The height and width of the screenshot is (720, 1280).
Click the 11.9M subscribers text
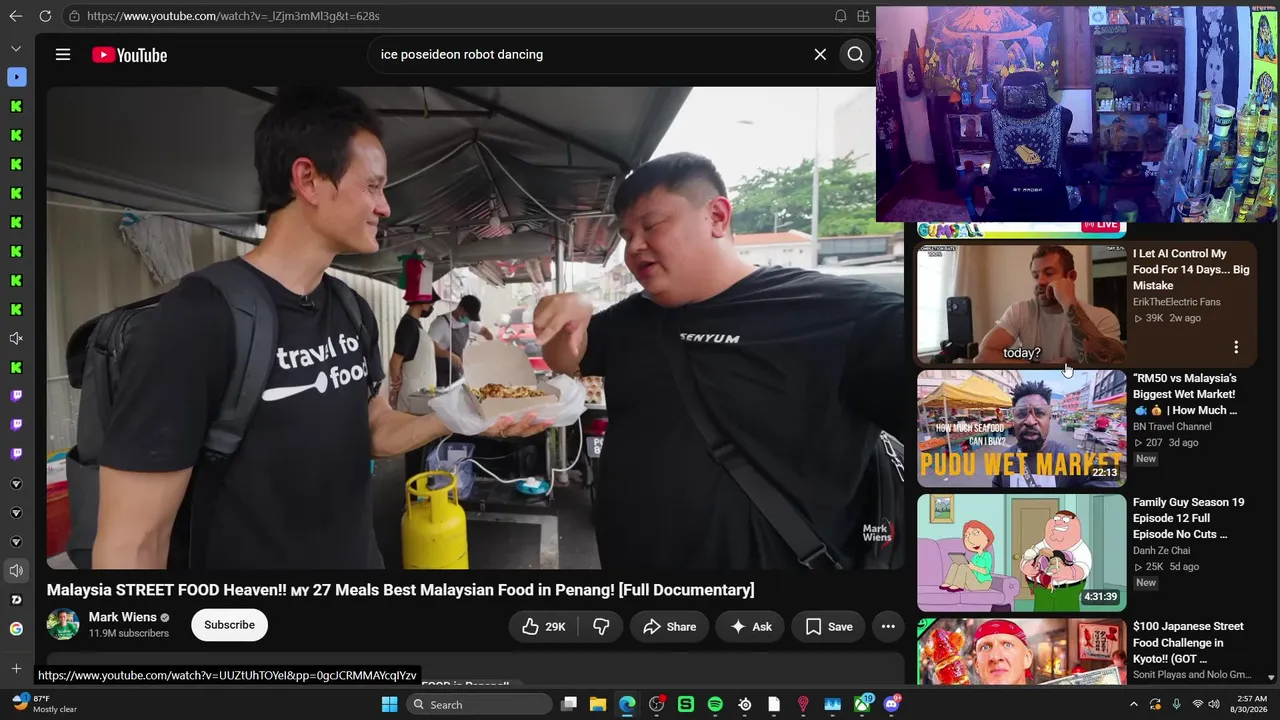[129, 634]
